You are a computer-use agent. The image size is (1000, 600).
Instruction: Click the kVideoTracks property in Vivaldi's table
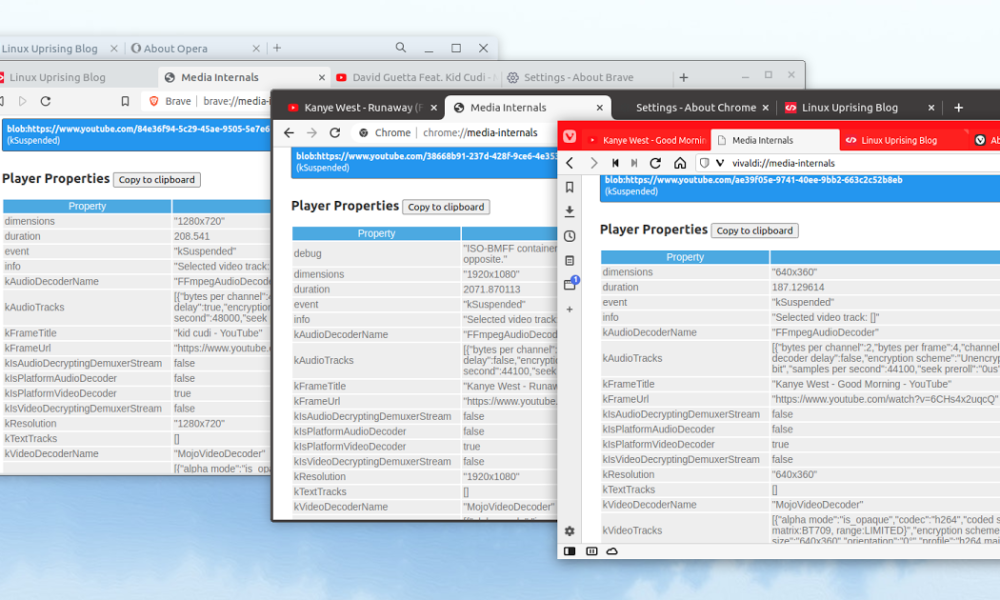point(633,530)
